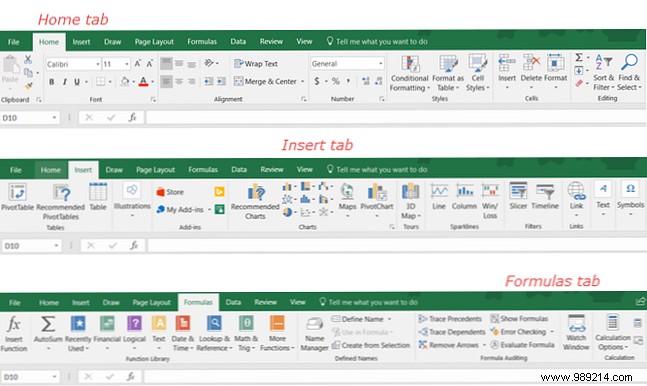Click the fill color paint bucket
Viewport: 647px width, 386px height.
coord(125,82)
